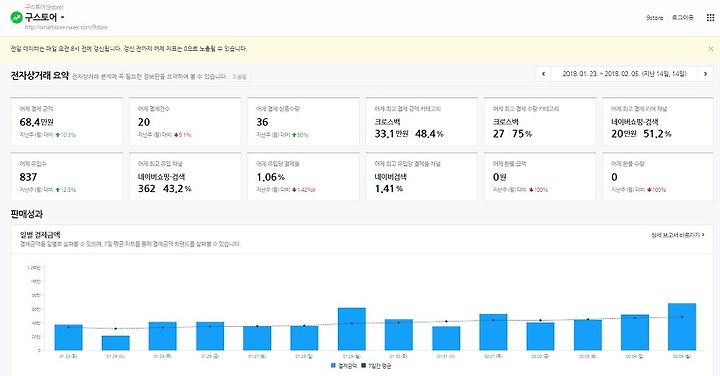Click the 01.23 bar in the chart
Viewport: 720px width, 376px height.
pyautogui.click(x=68, y=337)
